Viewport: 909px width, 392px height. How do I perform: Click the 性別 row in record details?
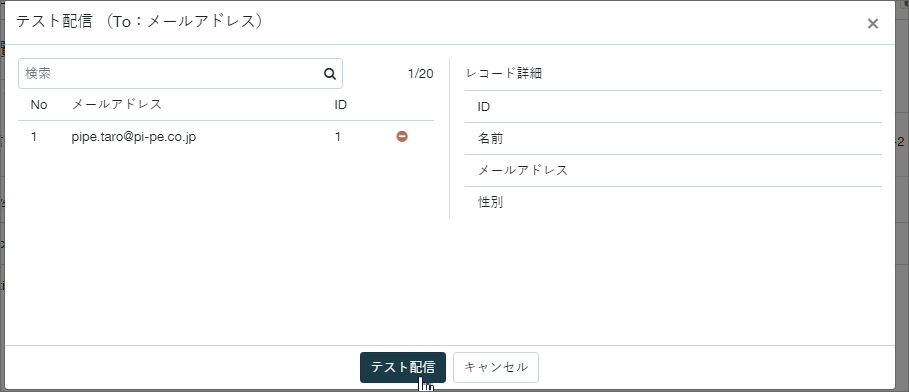point(673,202)
